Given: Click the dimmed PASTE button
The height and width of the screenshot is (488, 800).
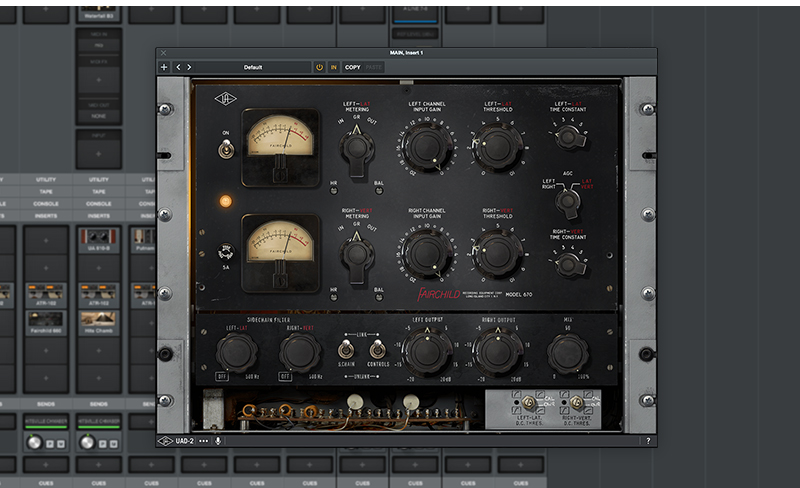Looking at the screenshot, I should coord(373,67).
